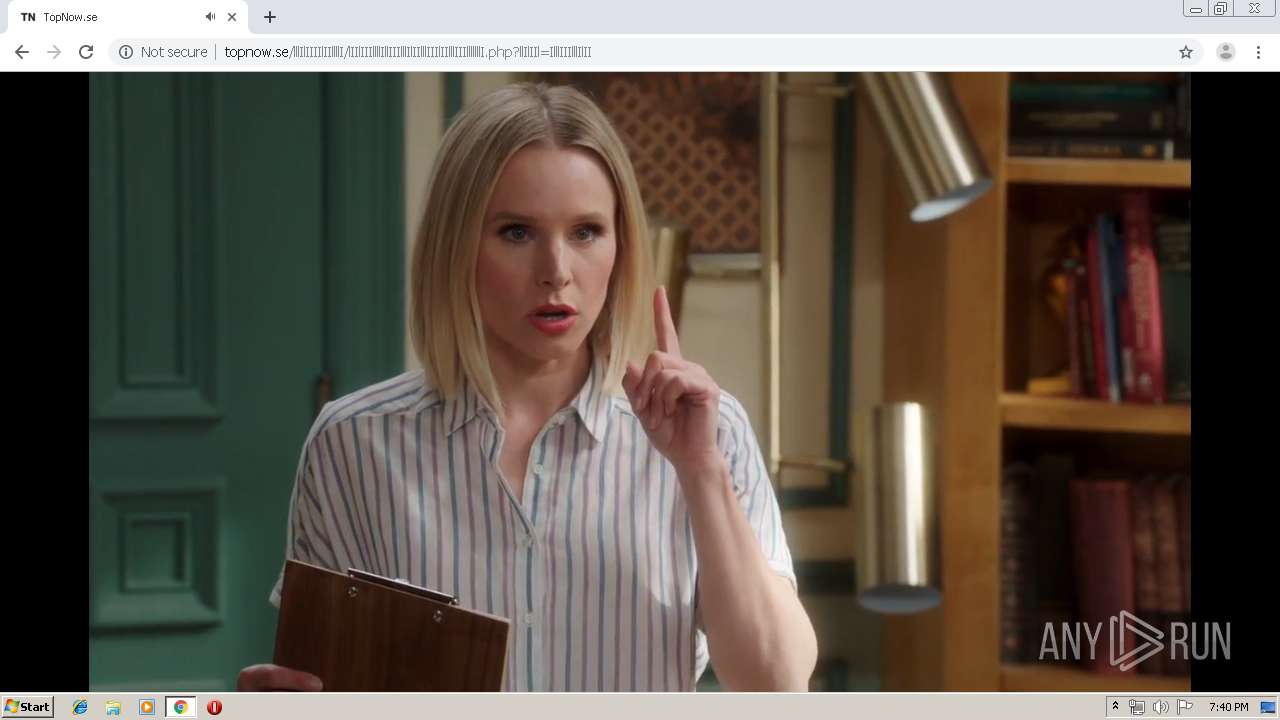Close the TopNow.se tab
The width and height of the screenshot is (1280, 720).
232,17
